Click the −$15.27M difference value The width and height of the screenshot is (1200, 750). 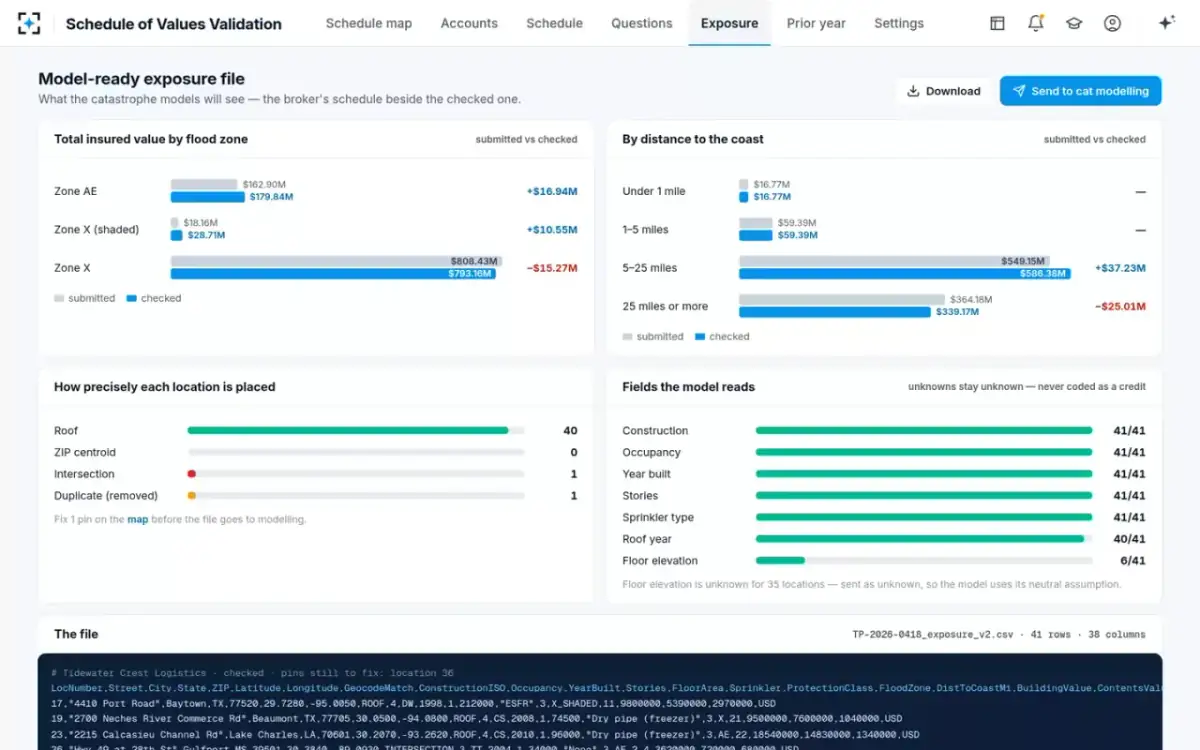click(552, 268)
